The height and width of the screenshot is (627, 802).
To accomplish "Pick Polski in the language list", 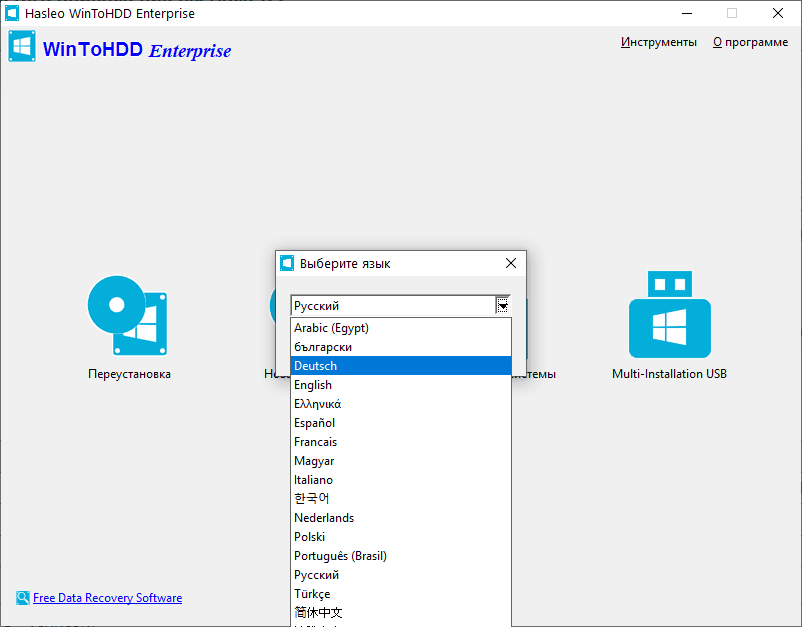I will pos(401,536).
